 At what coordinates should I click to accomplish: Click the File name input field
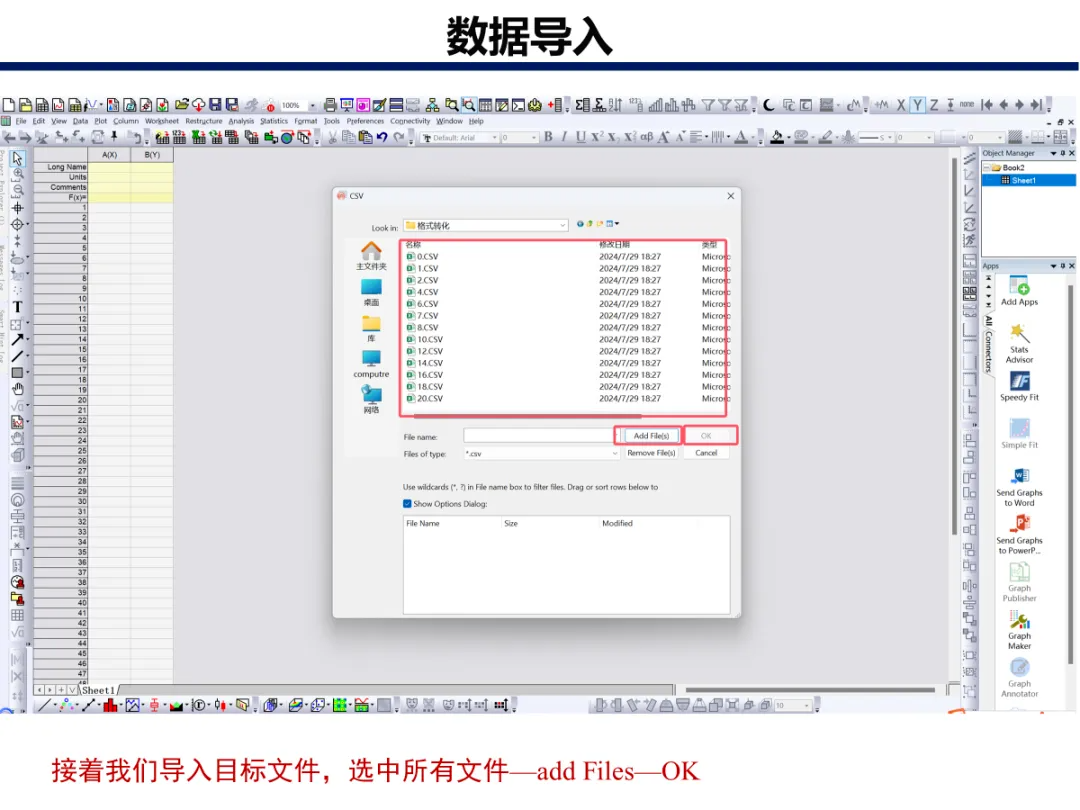tap(539, 436)
